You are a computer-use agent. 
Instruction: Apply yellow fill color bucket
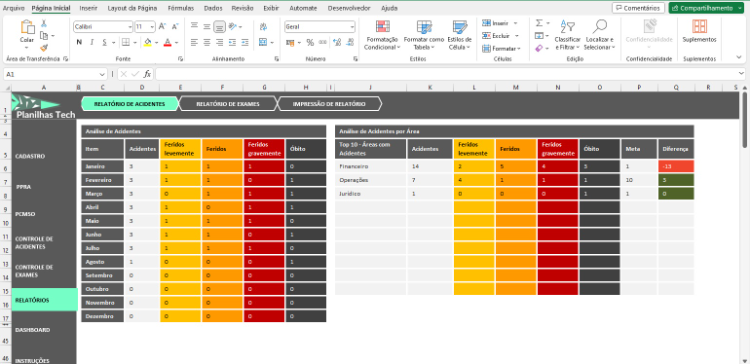coord(147,43)
